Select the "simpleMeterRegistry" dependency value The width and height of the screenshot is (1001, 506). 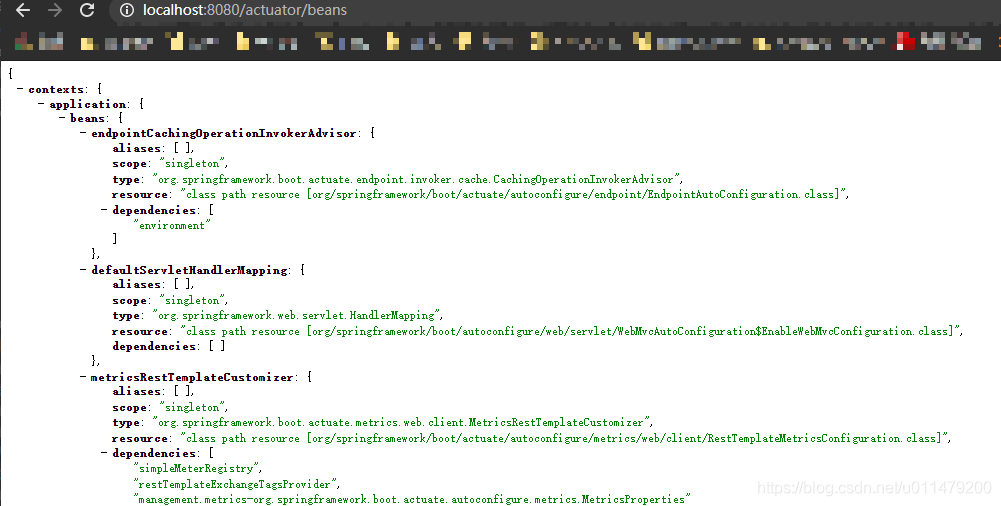coord(196,468)
